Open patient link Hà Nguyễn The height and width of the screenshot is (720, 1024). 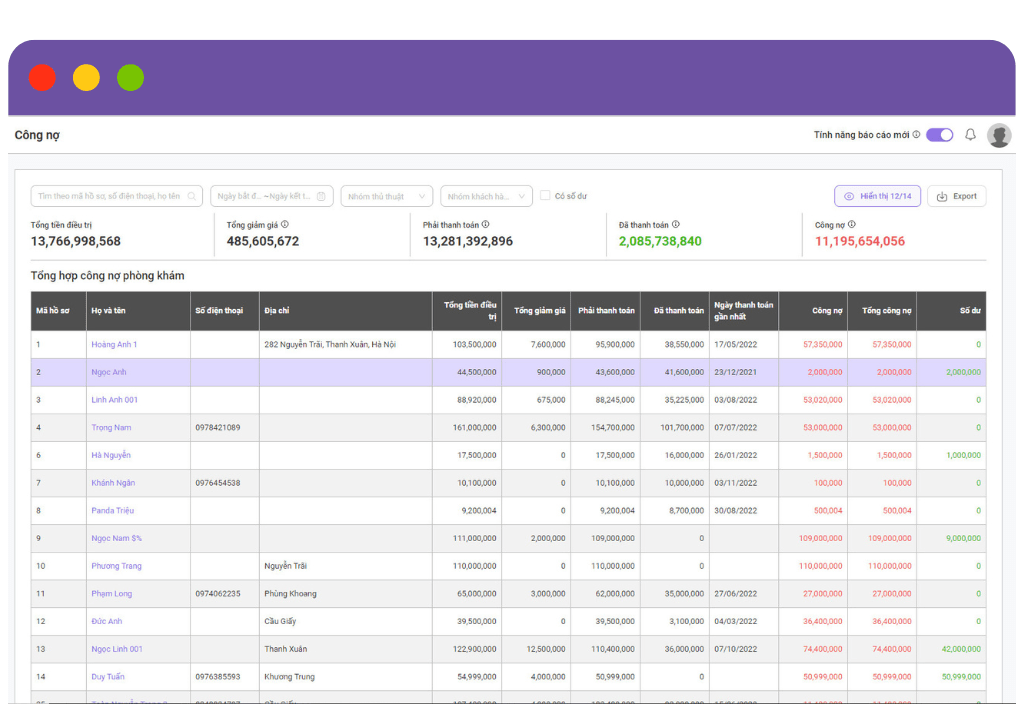coord(111,455)
